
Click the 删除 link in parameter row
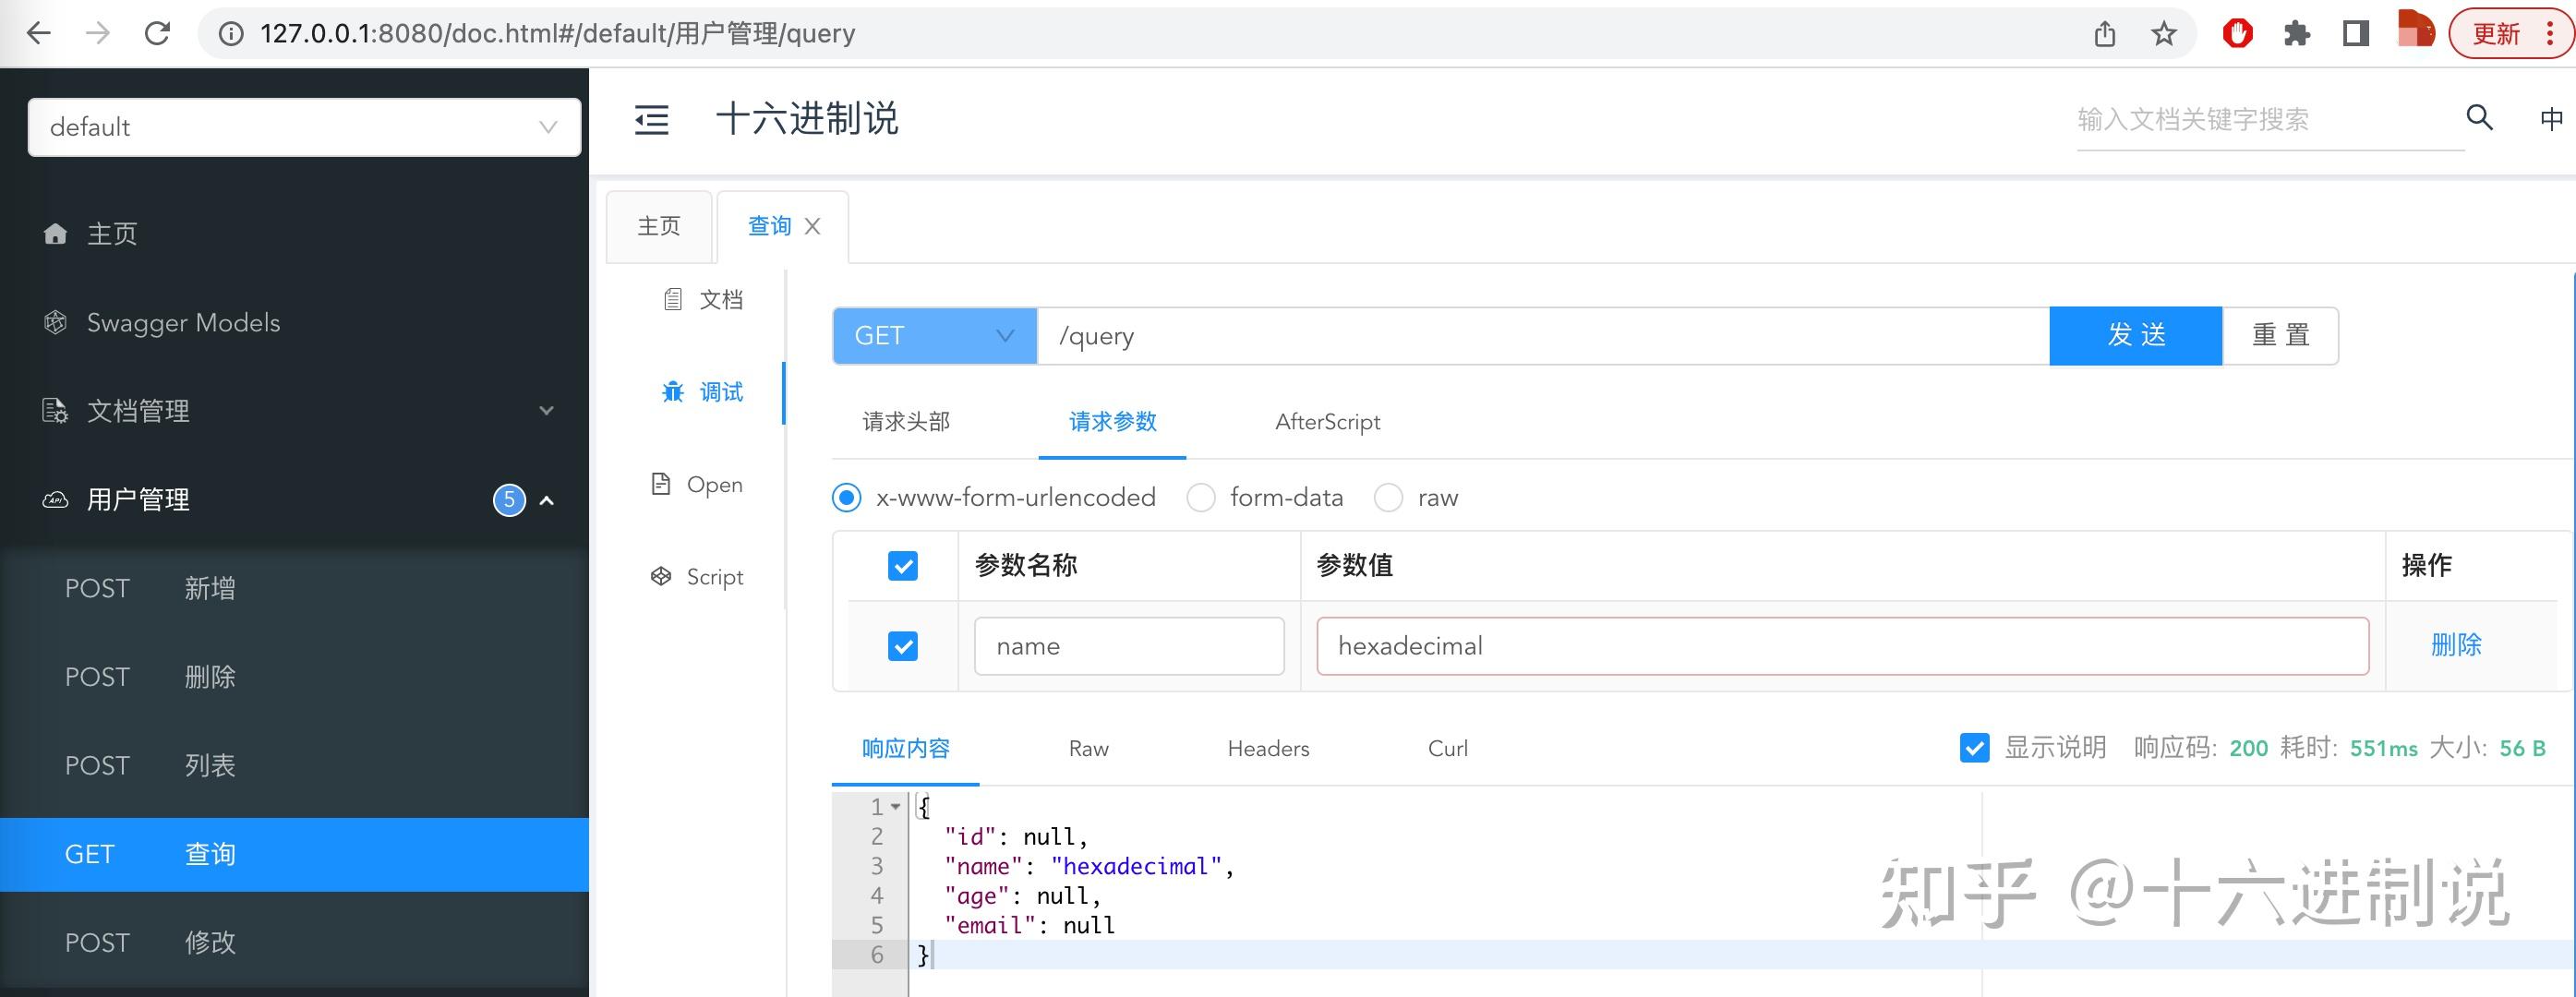click(x=2455, y=645)
